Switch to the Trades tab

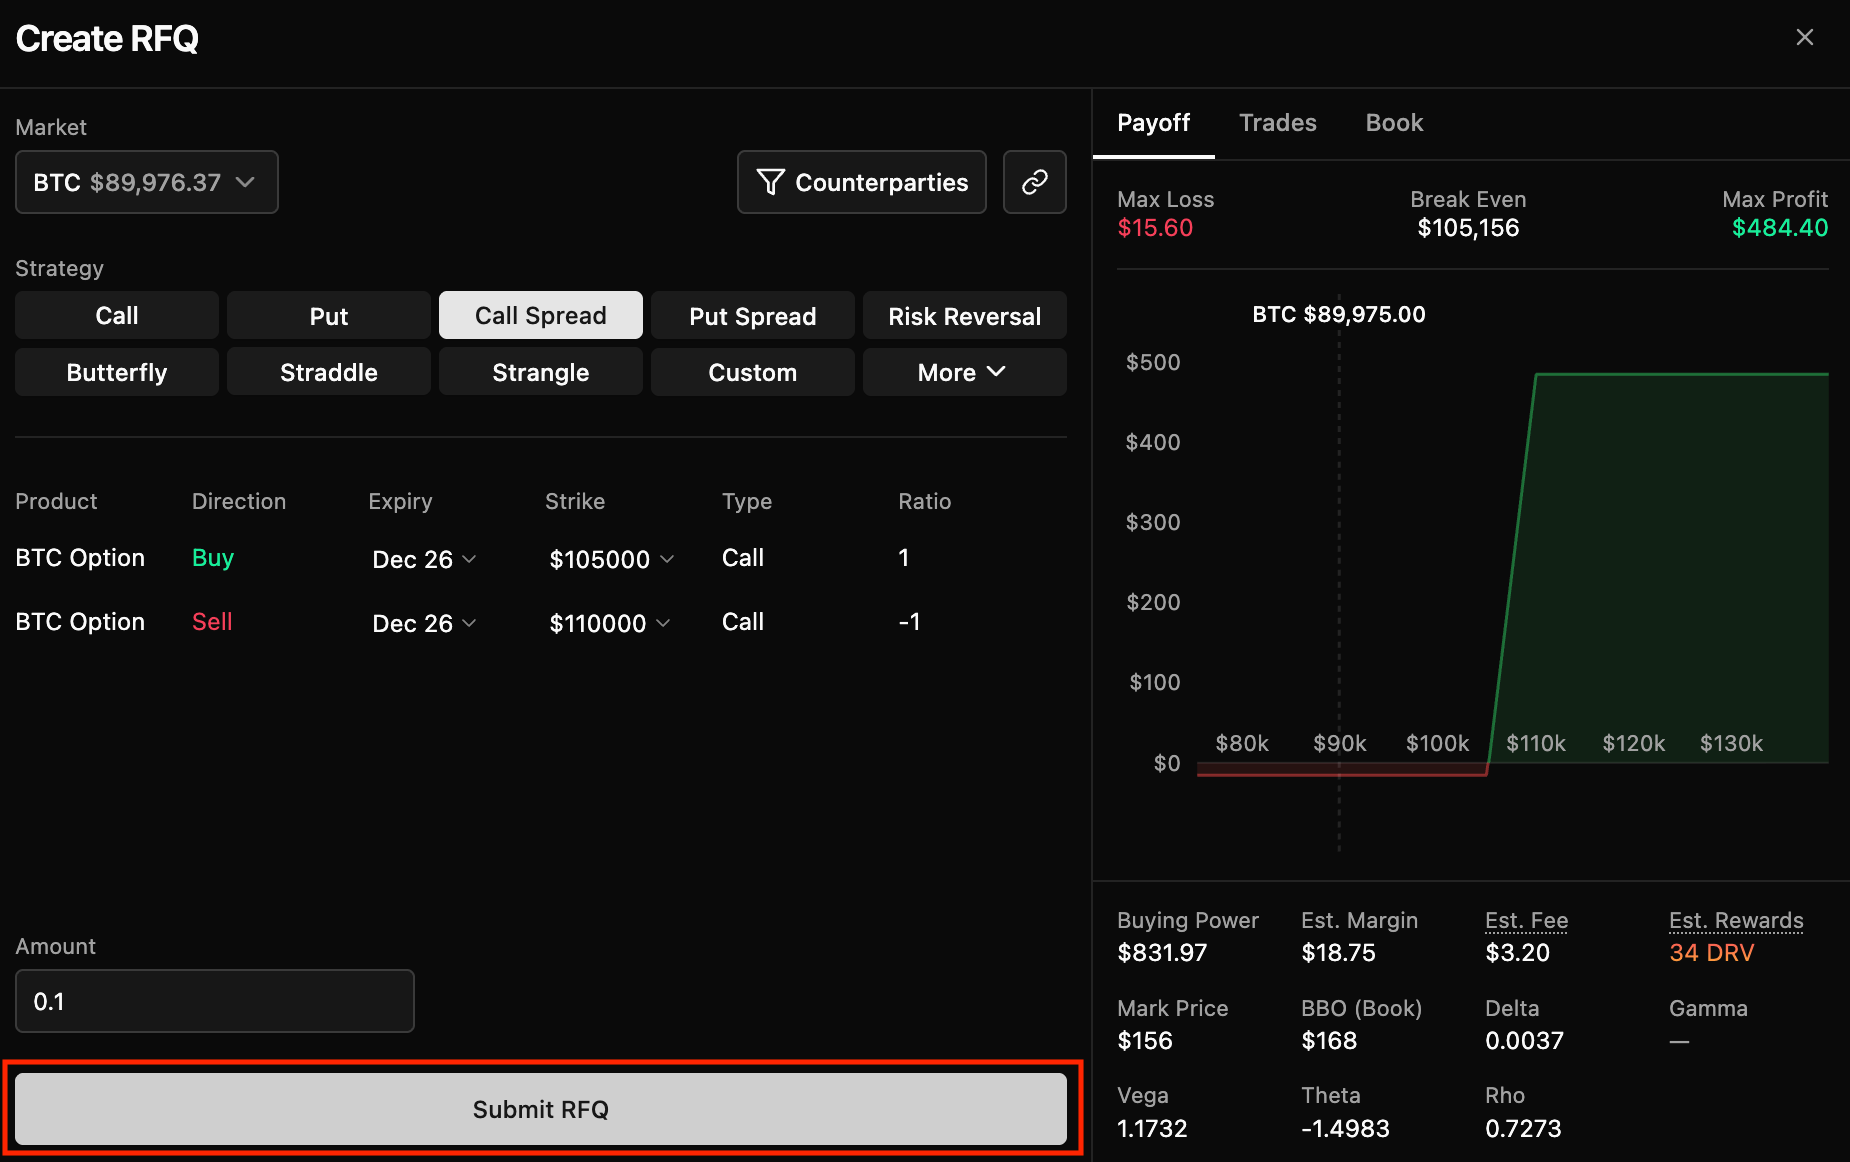(1277, 123)
